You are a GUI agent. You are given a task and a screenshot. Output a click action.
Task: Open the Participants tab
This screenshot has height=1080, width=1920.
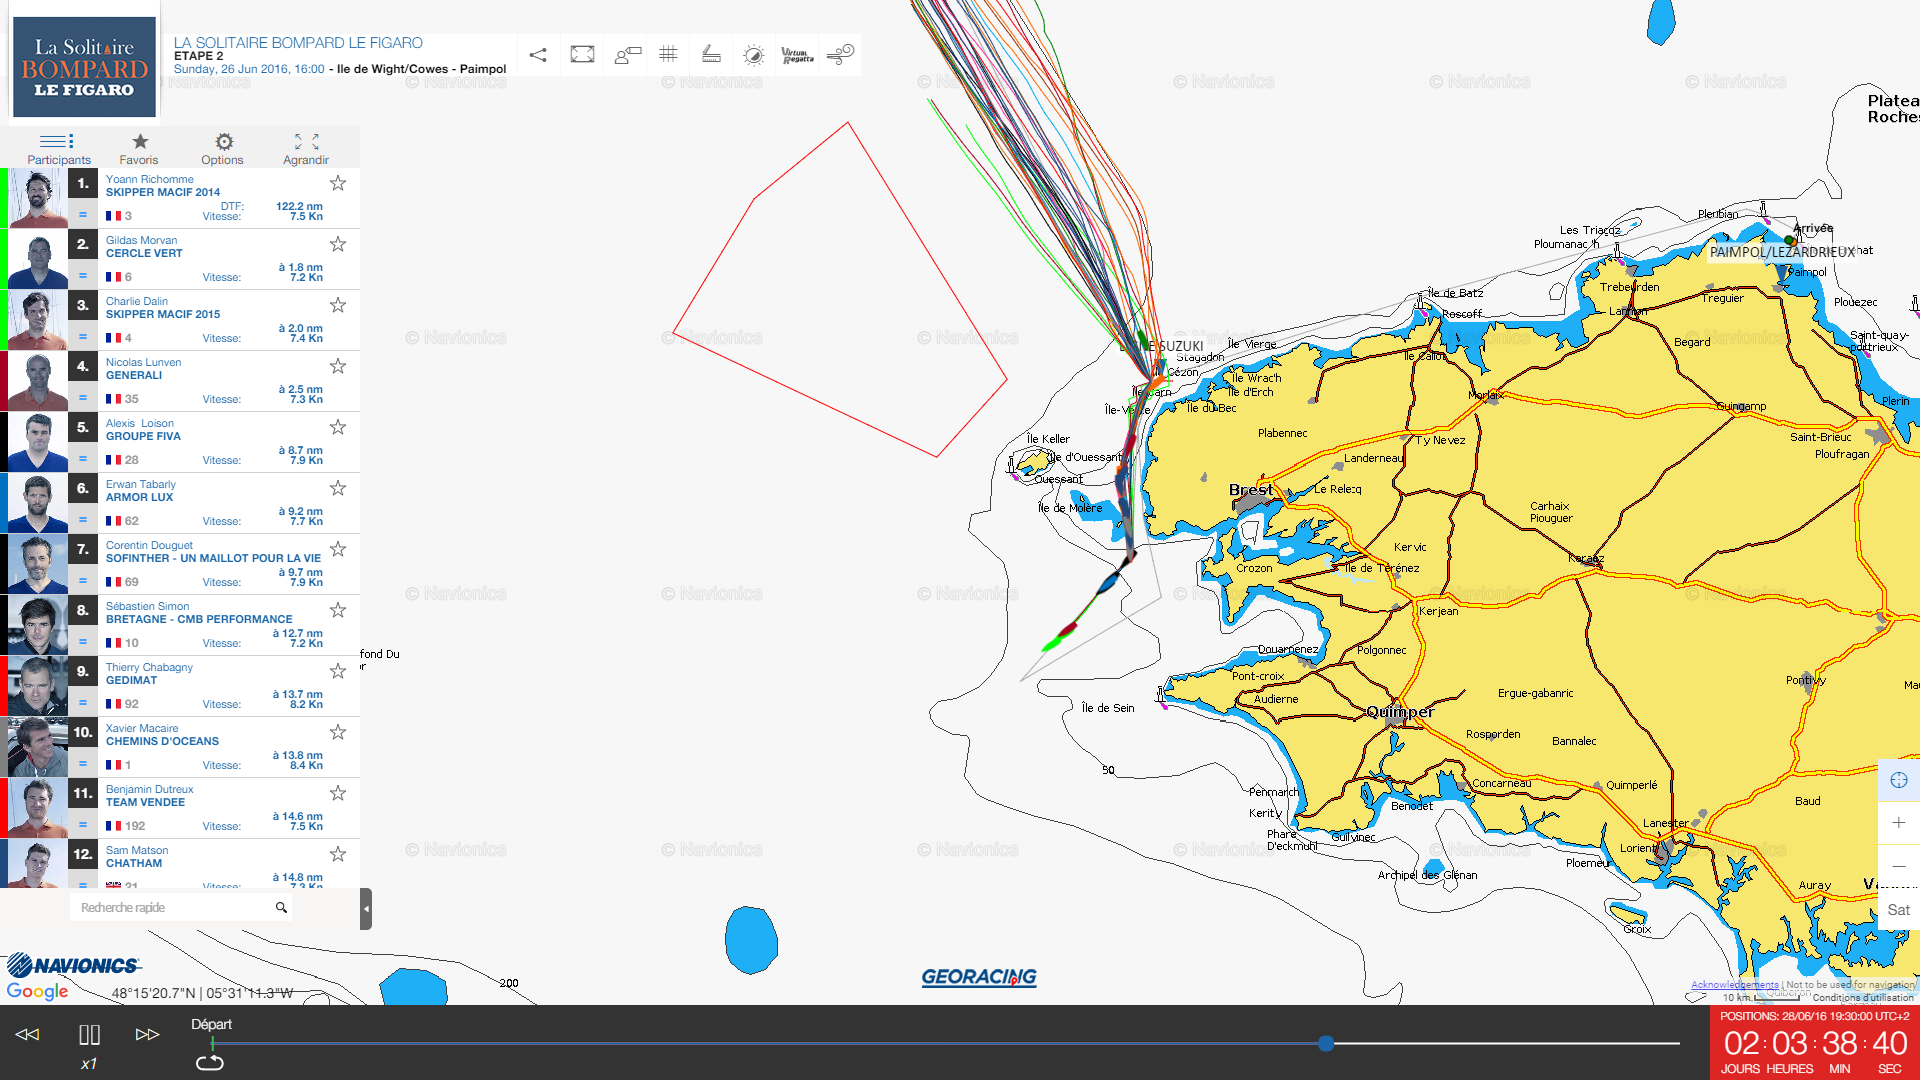pos(58,148)
